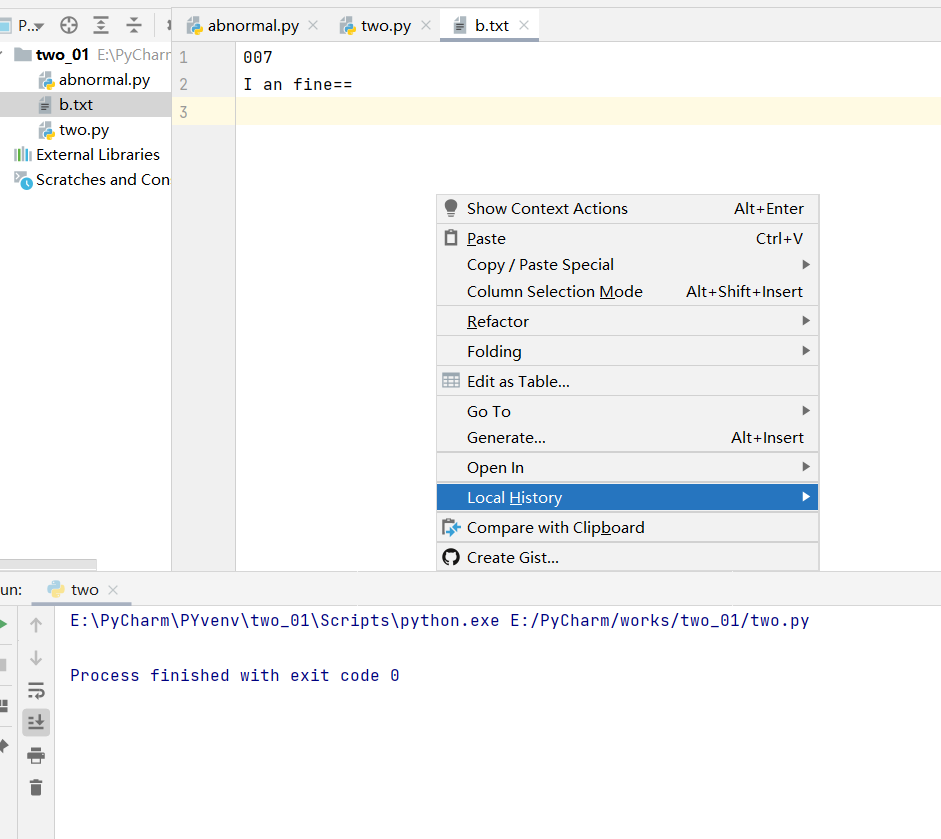This screenshot has height=839, width=941.
Task: Click line number 1 in the gutter
Action: [x=184, y=58]
